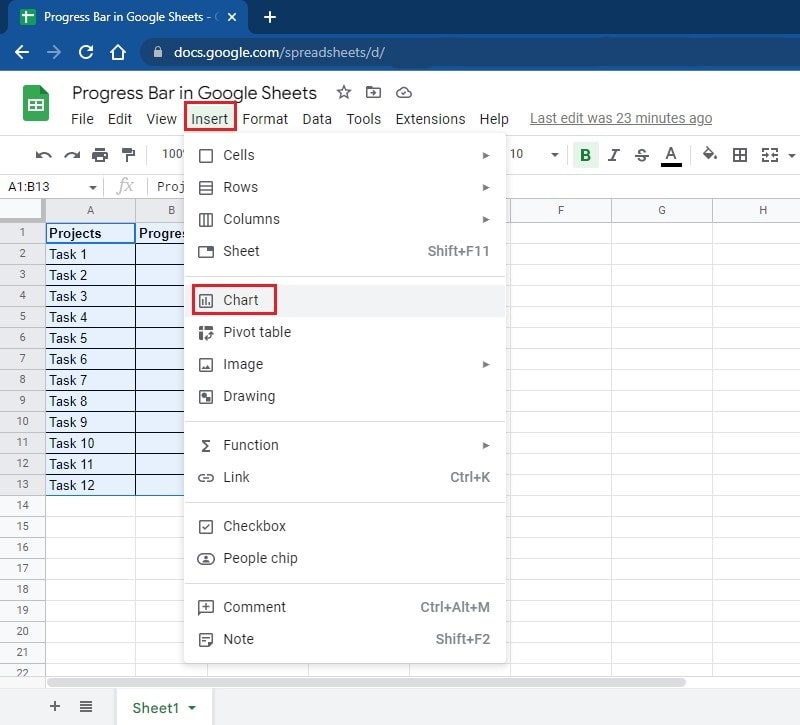Toggle bold formatting

(585, 155)
